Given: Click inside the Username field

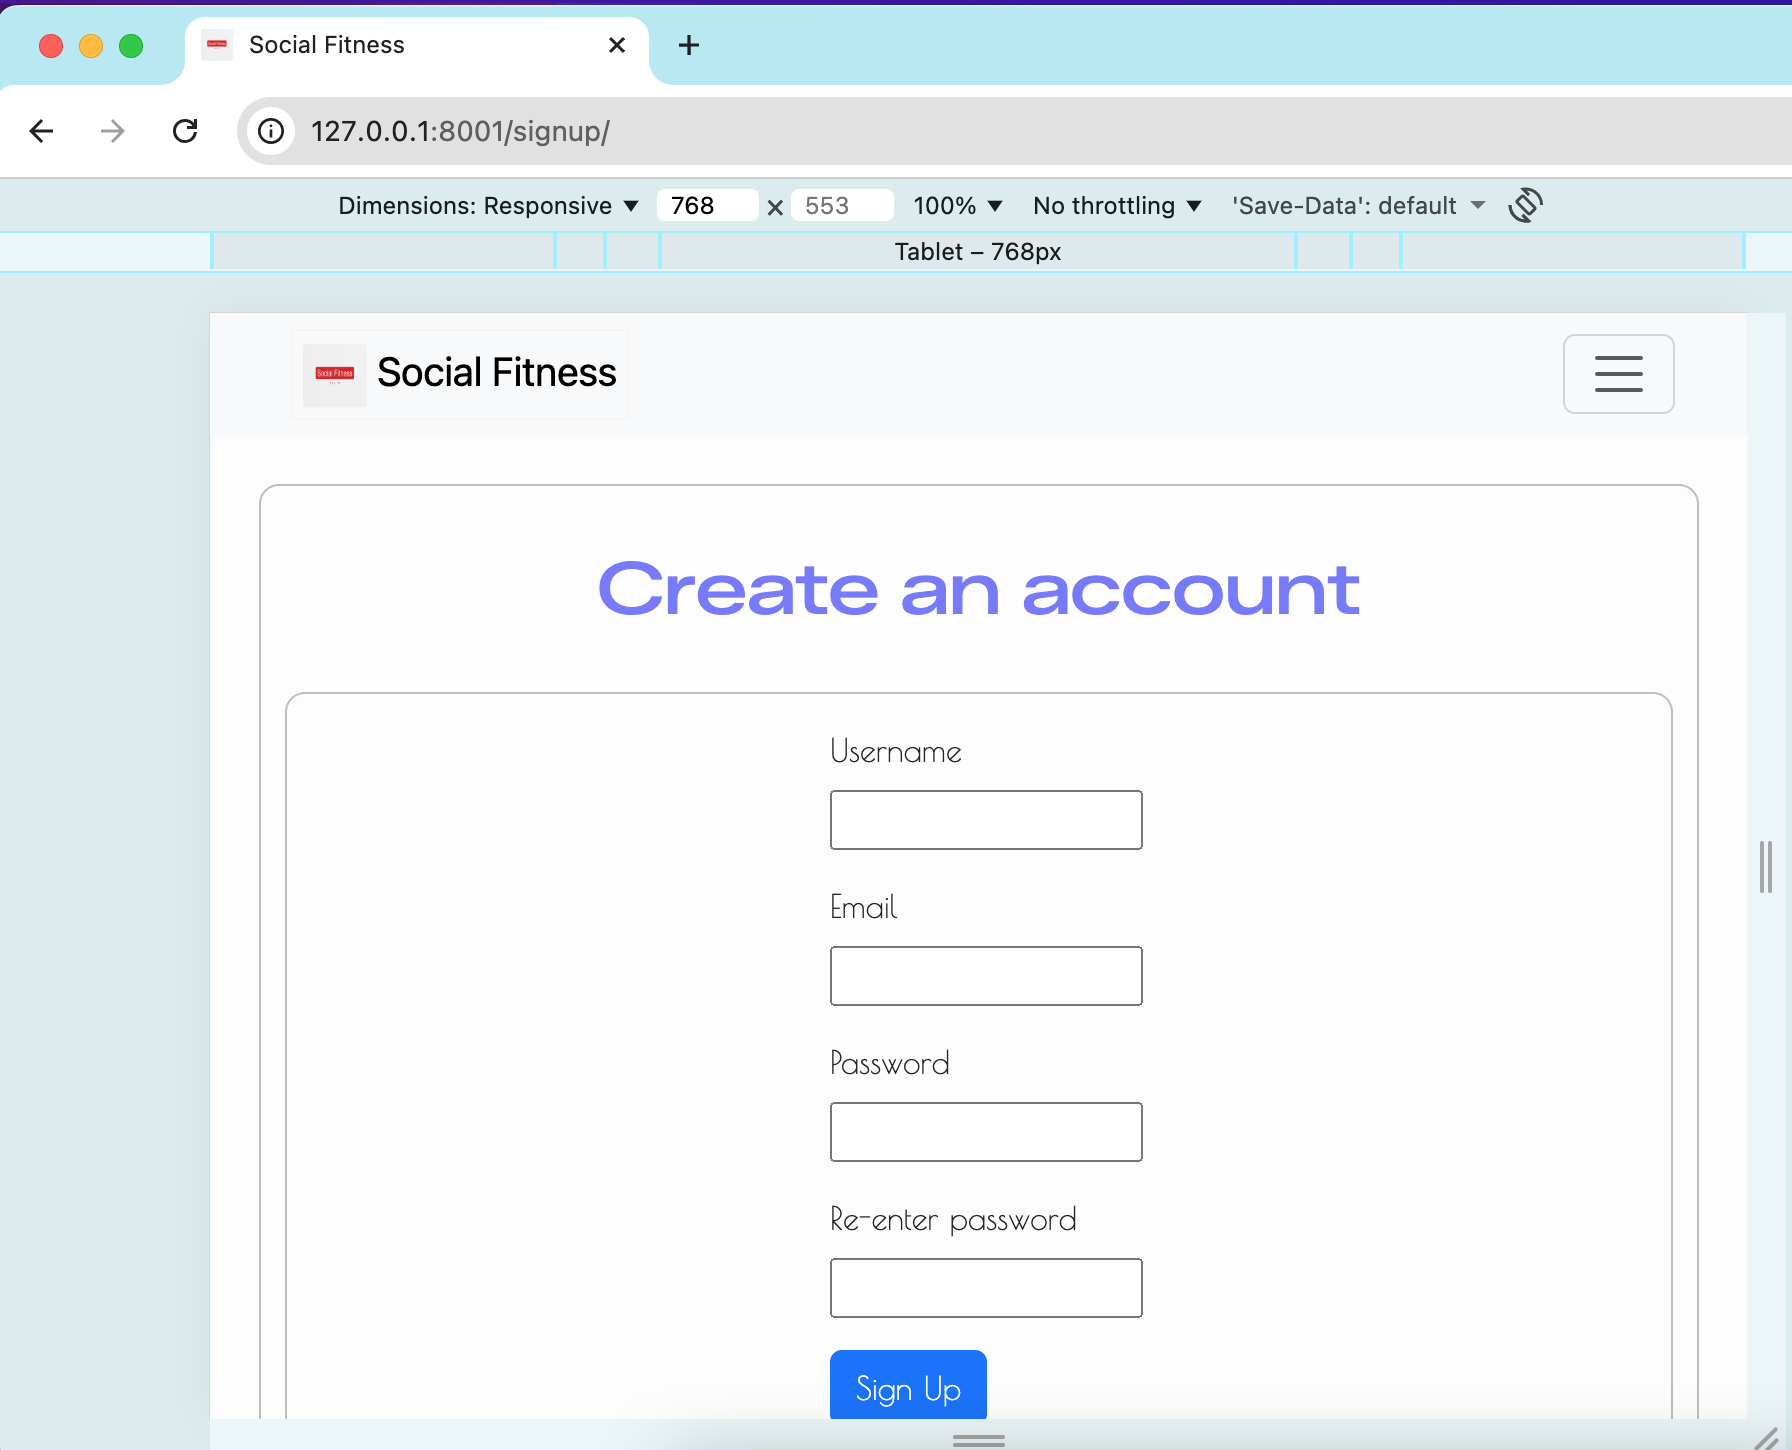Looking at the screenshot, I should tap(985, 819).
